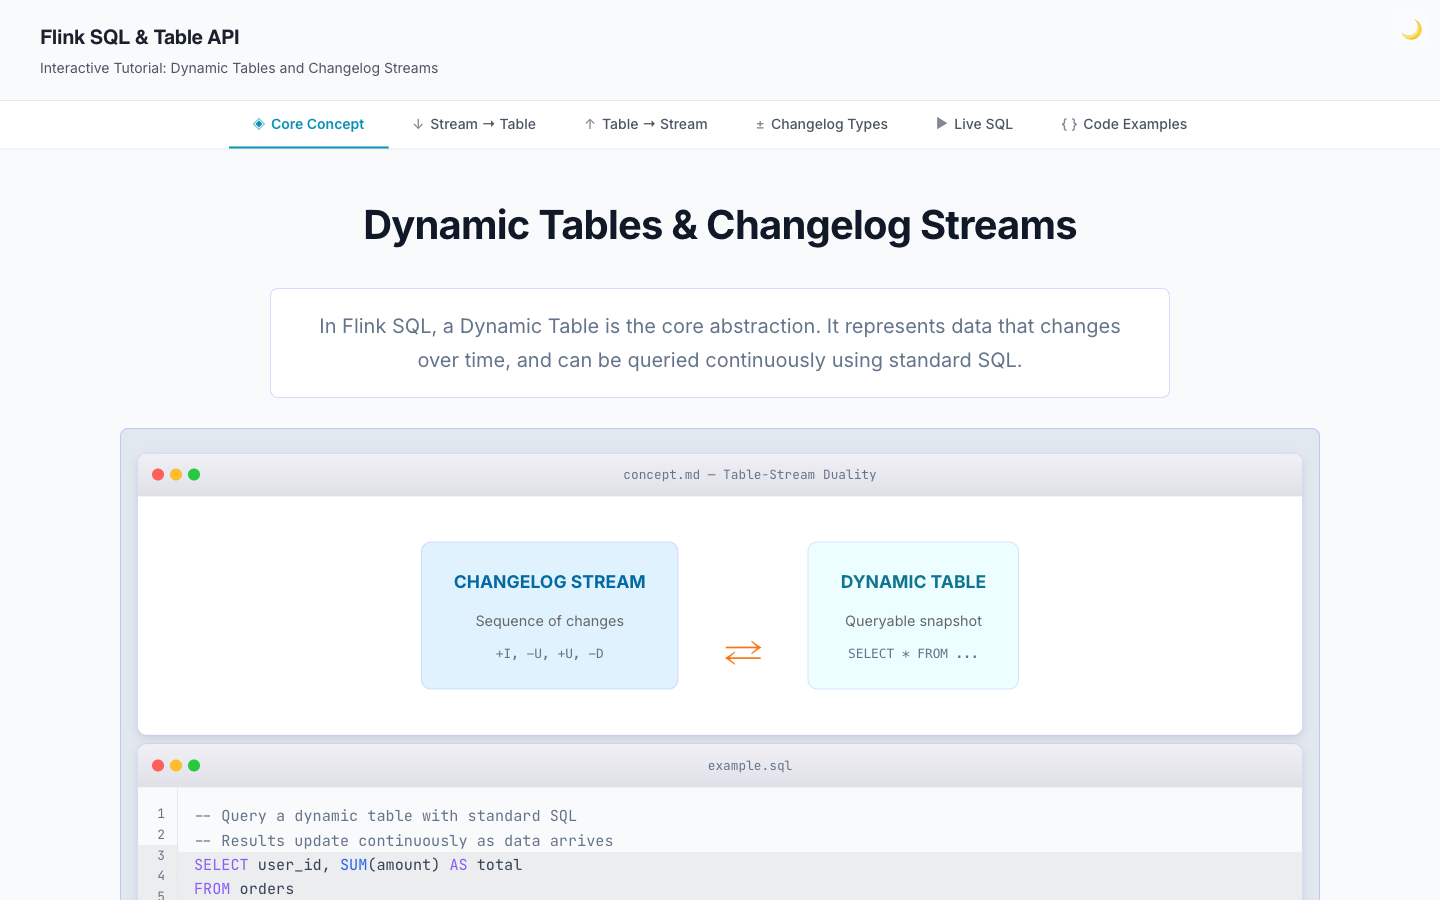
Task: Click the plus-minus icon beside Changelog Types
Action: (x=760, y=125)
